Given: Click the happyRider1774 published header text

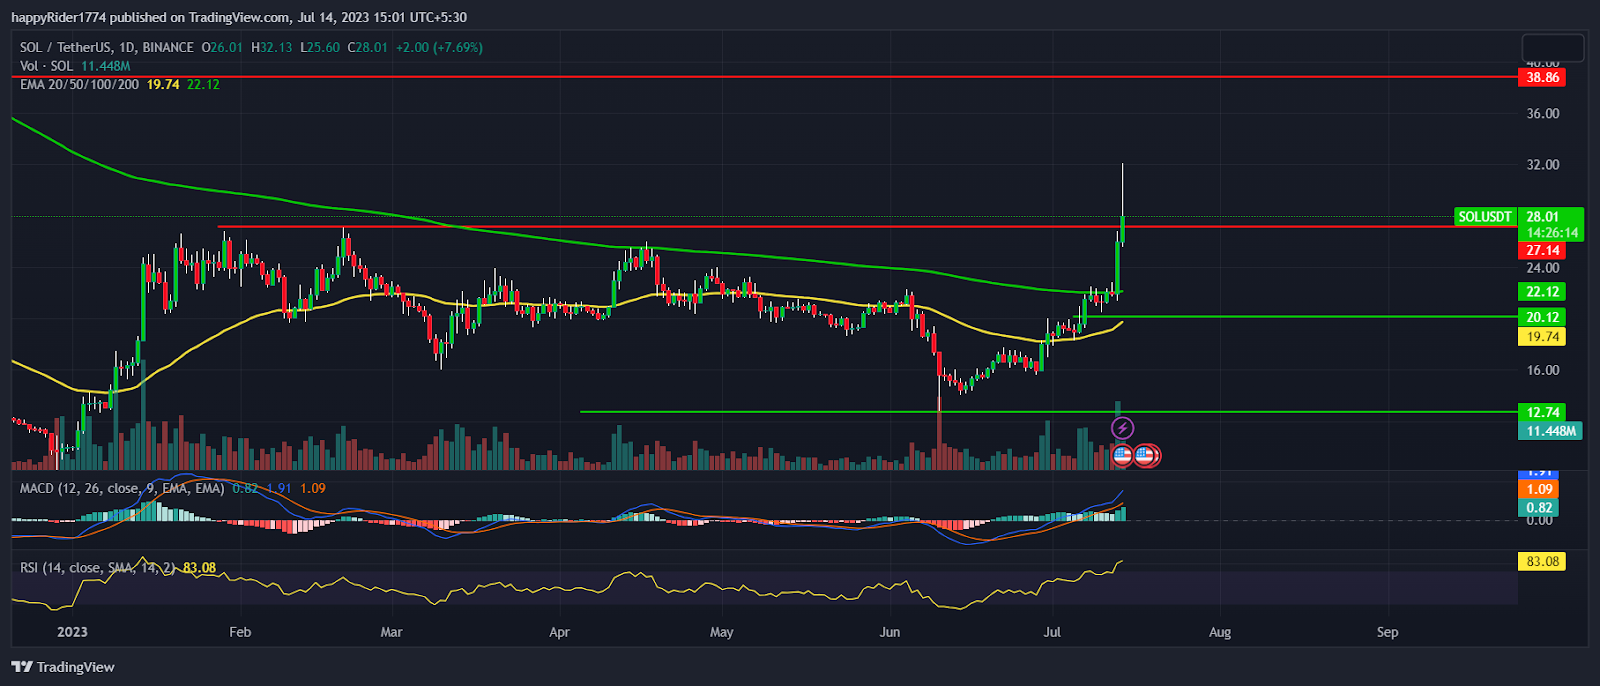Looking at the screenshot, I should [239, 17].
